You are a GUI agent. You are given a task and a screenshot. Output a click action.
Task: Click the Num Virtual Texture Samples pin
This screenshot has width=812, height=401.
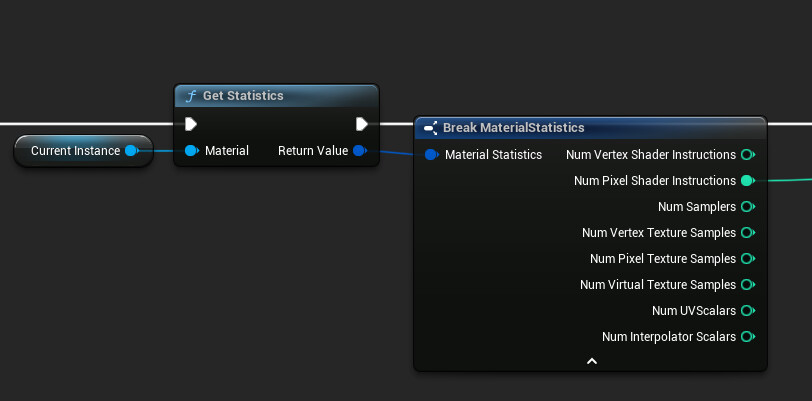747,284
